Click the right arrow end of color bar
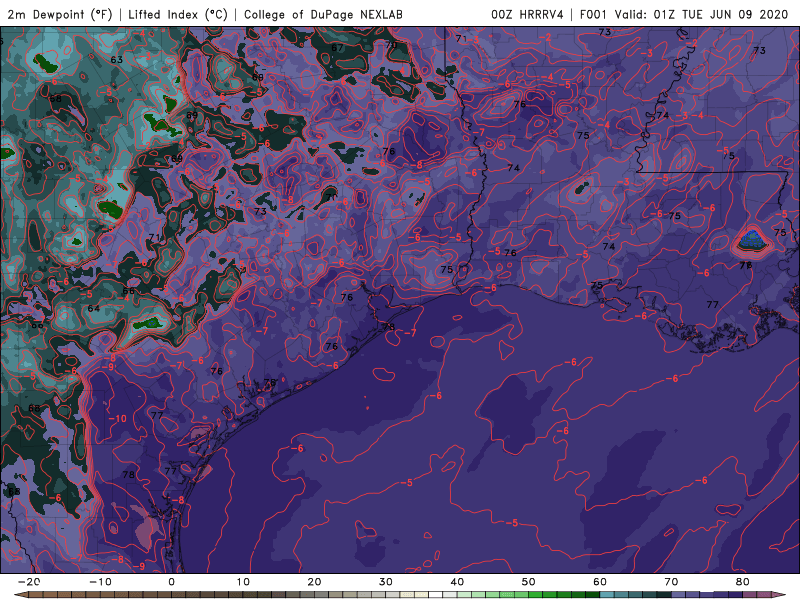Image resolution: width=800 pixels, height=600 pixels. click(x=781, y=595)
